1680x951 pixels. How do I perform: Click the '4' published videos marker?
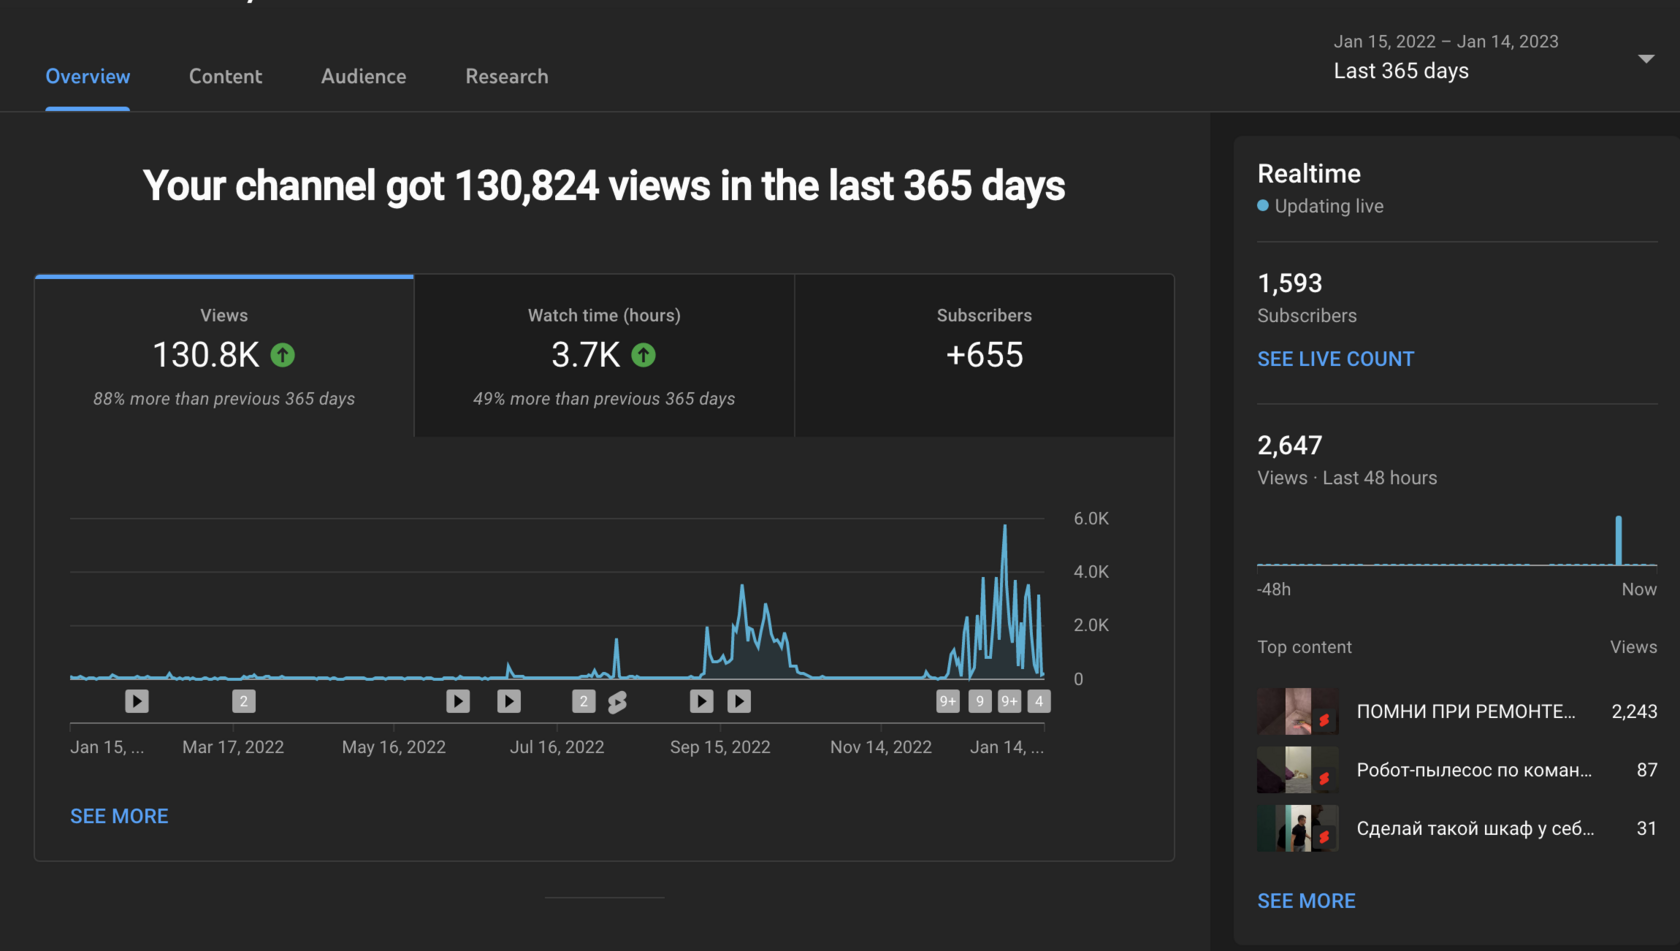click(1039, 702)
